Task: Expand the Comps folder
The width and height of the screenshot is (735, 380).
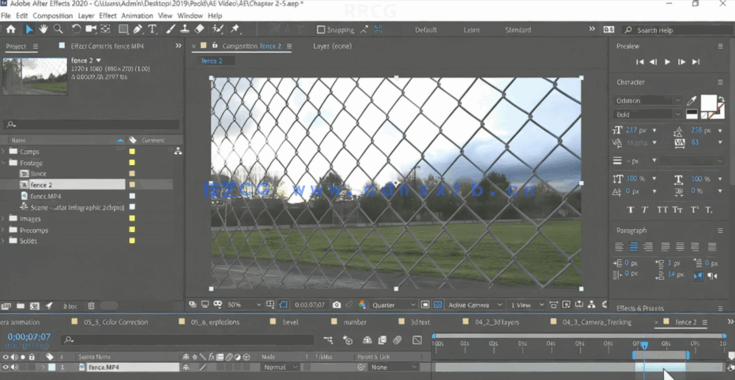Action: click(4, 151)
